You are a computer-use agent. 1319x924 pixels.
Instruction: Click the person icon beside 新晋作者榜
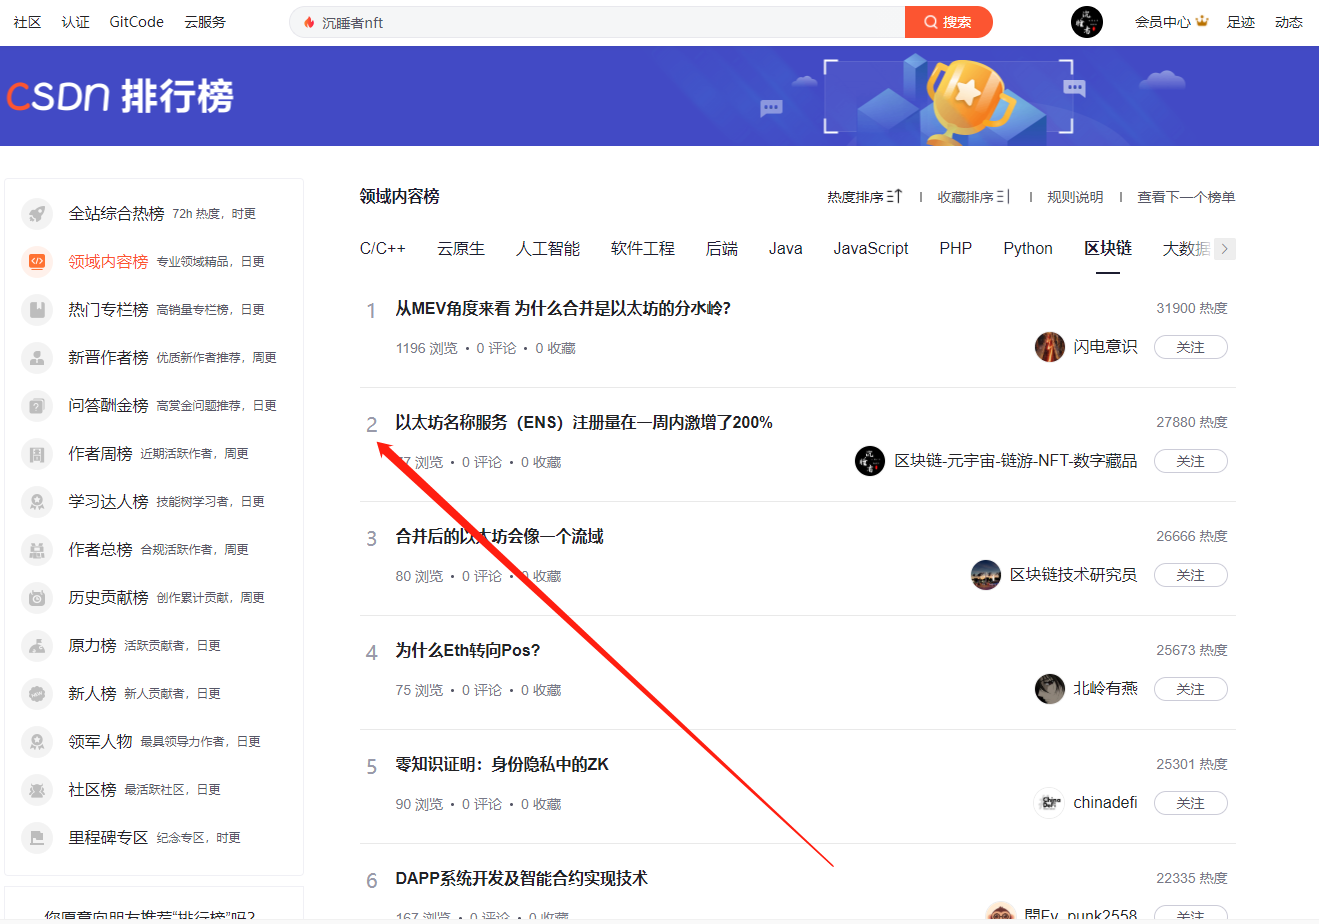[37, 358]
